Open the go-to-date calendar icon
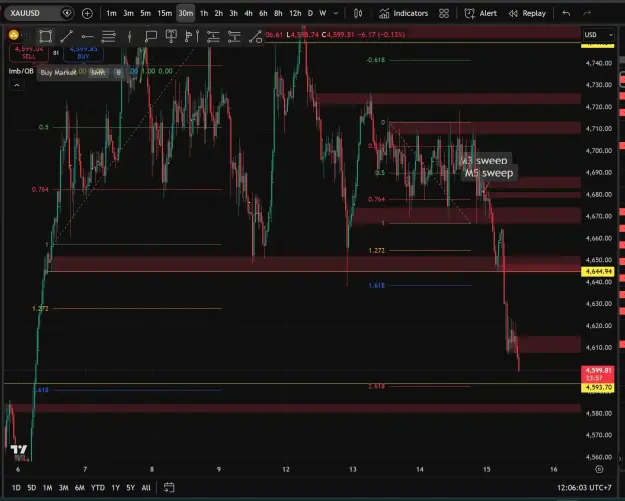This screenshot has height=501, width=625. 169,487
